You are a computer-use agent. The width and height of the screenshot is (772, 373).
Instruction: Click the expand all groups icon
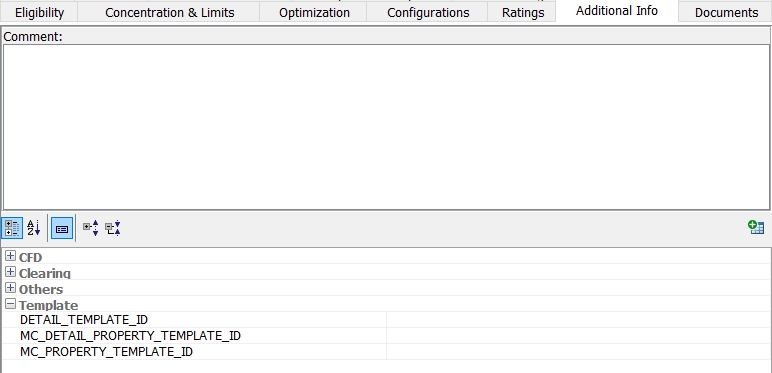tap(91, 228)
